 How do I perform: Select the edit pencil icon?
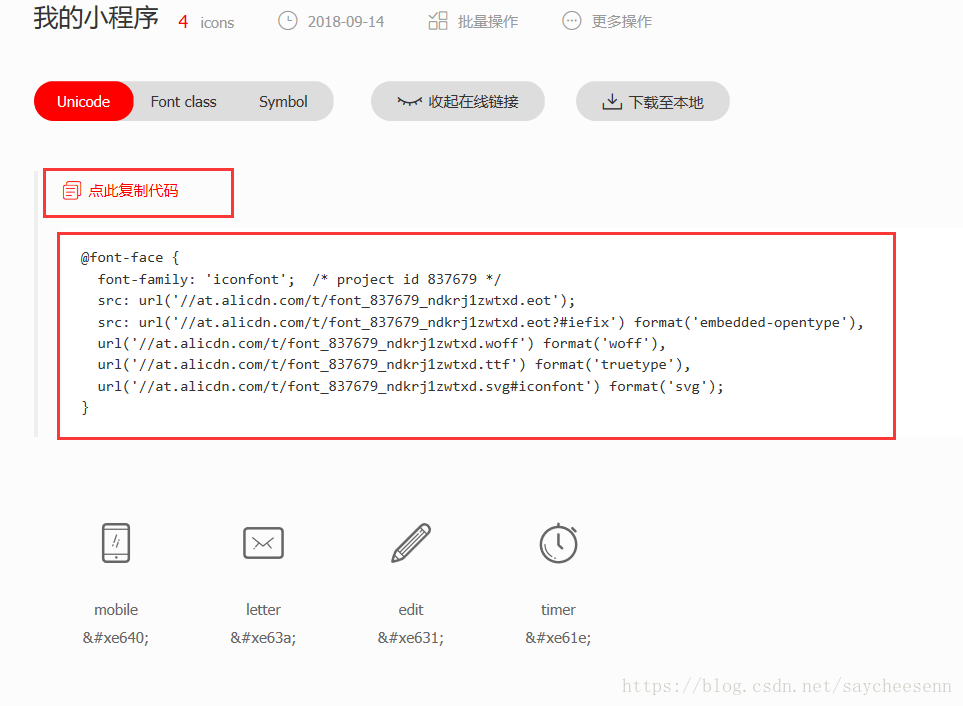(411, 543)
